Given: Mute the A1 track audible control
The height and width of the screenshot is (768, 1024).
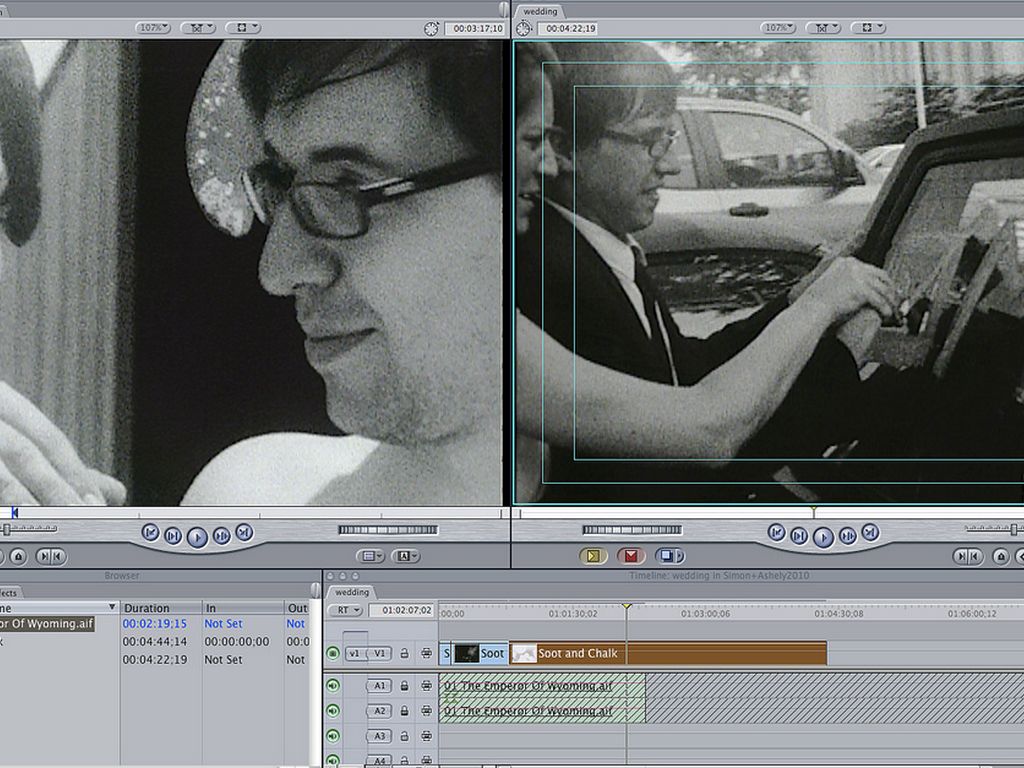Looking at the screenshot, I should coord(333,686).
